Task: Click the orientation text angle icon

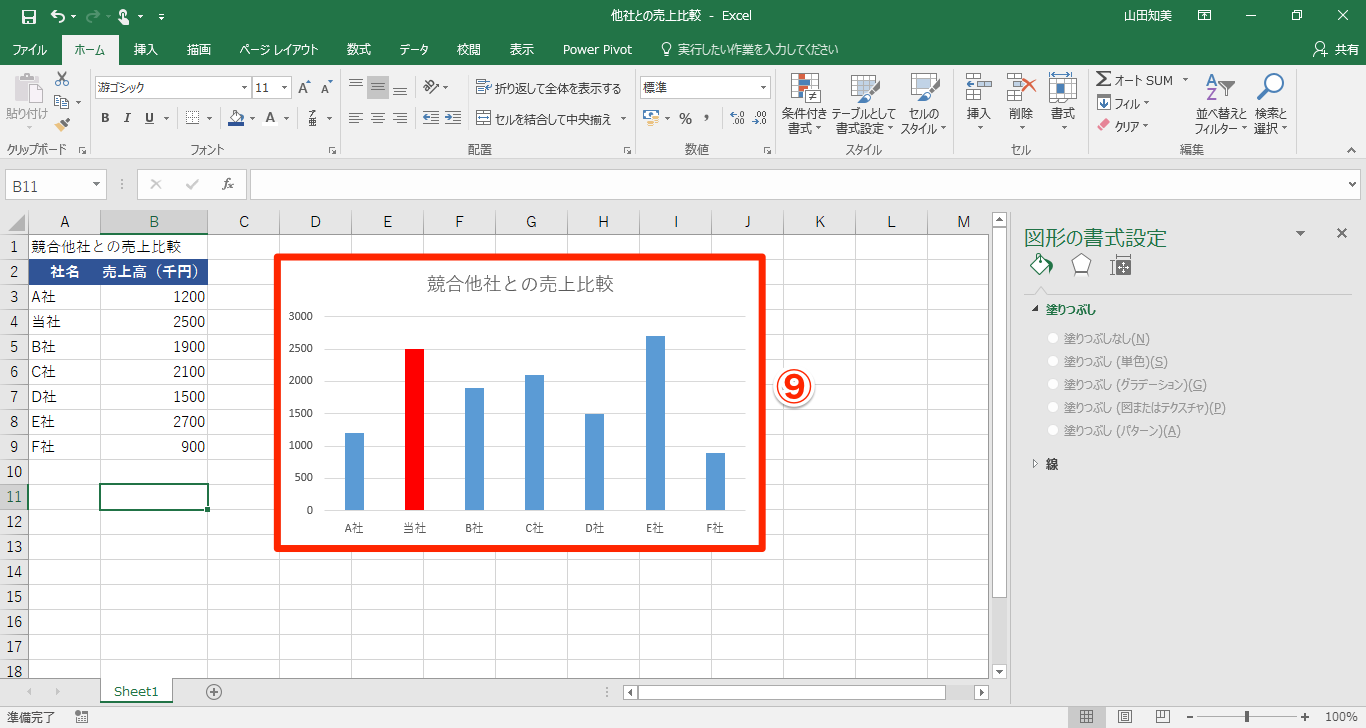Action: click(431, 88)
